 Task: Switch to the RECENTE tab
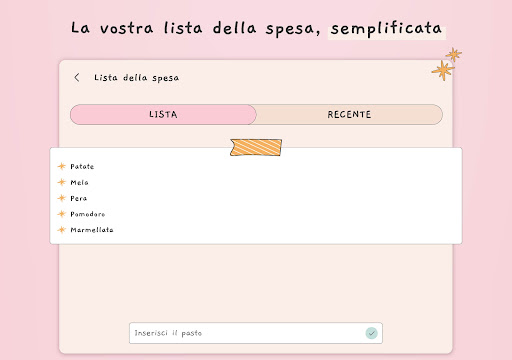click(349, 114)
